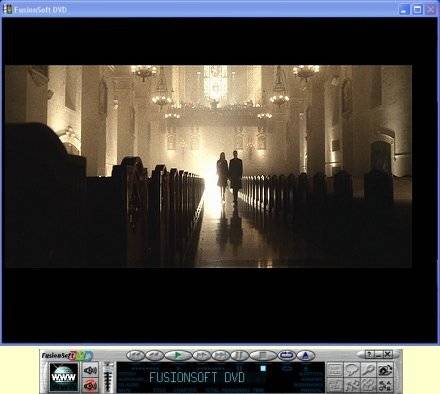
Task: Rewind the DVD
Action: click(x=155, y=355)
